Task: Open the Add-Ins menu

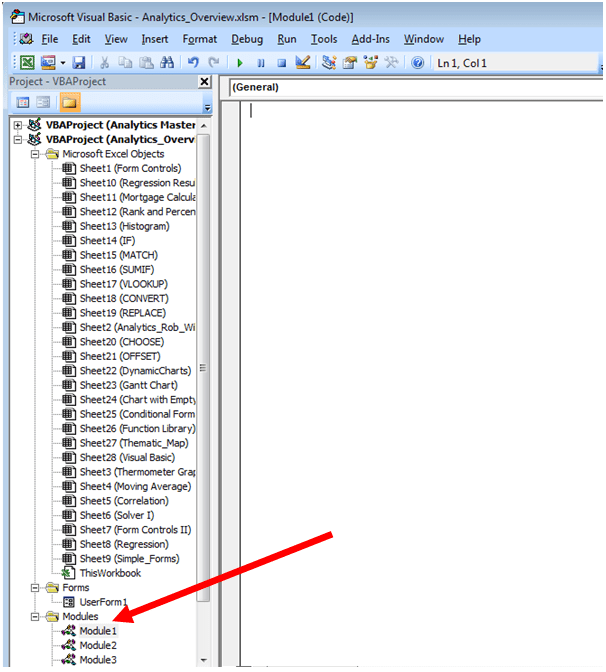Action: coord(370,39)
